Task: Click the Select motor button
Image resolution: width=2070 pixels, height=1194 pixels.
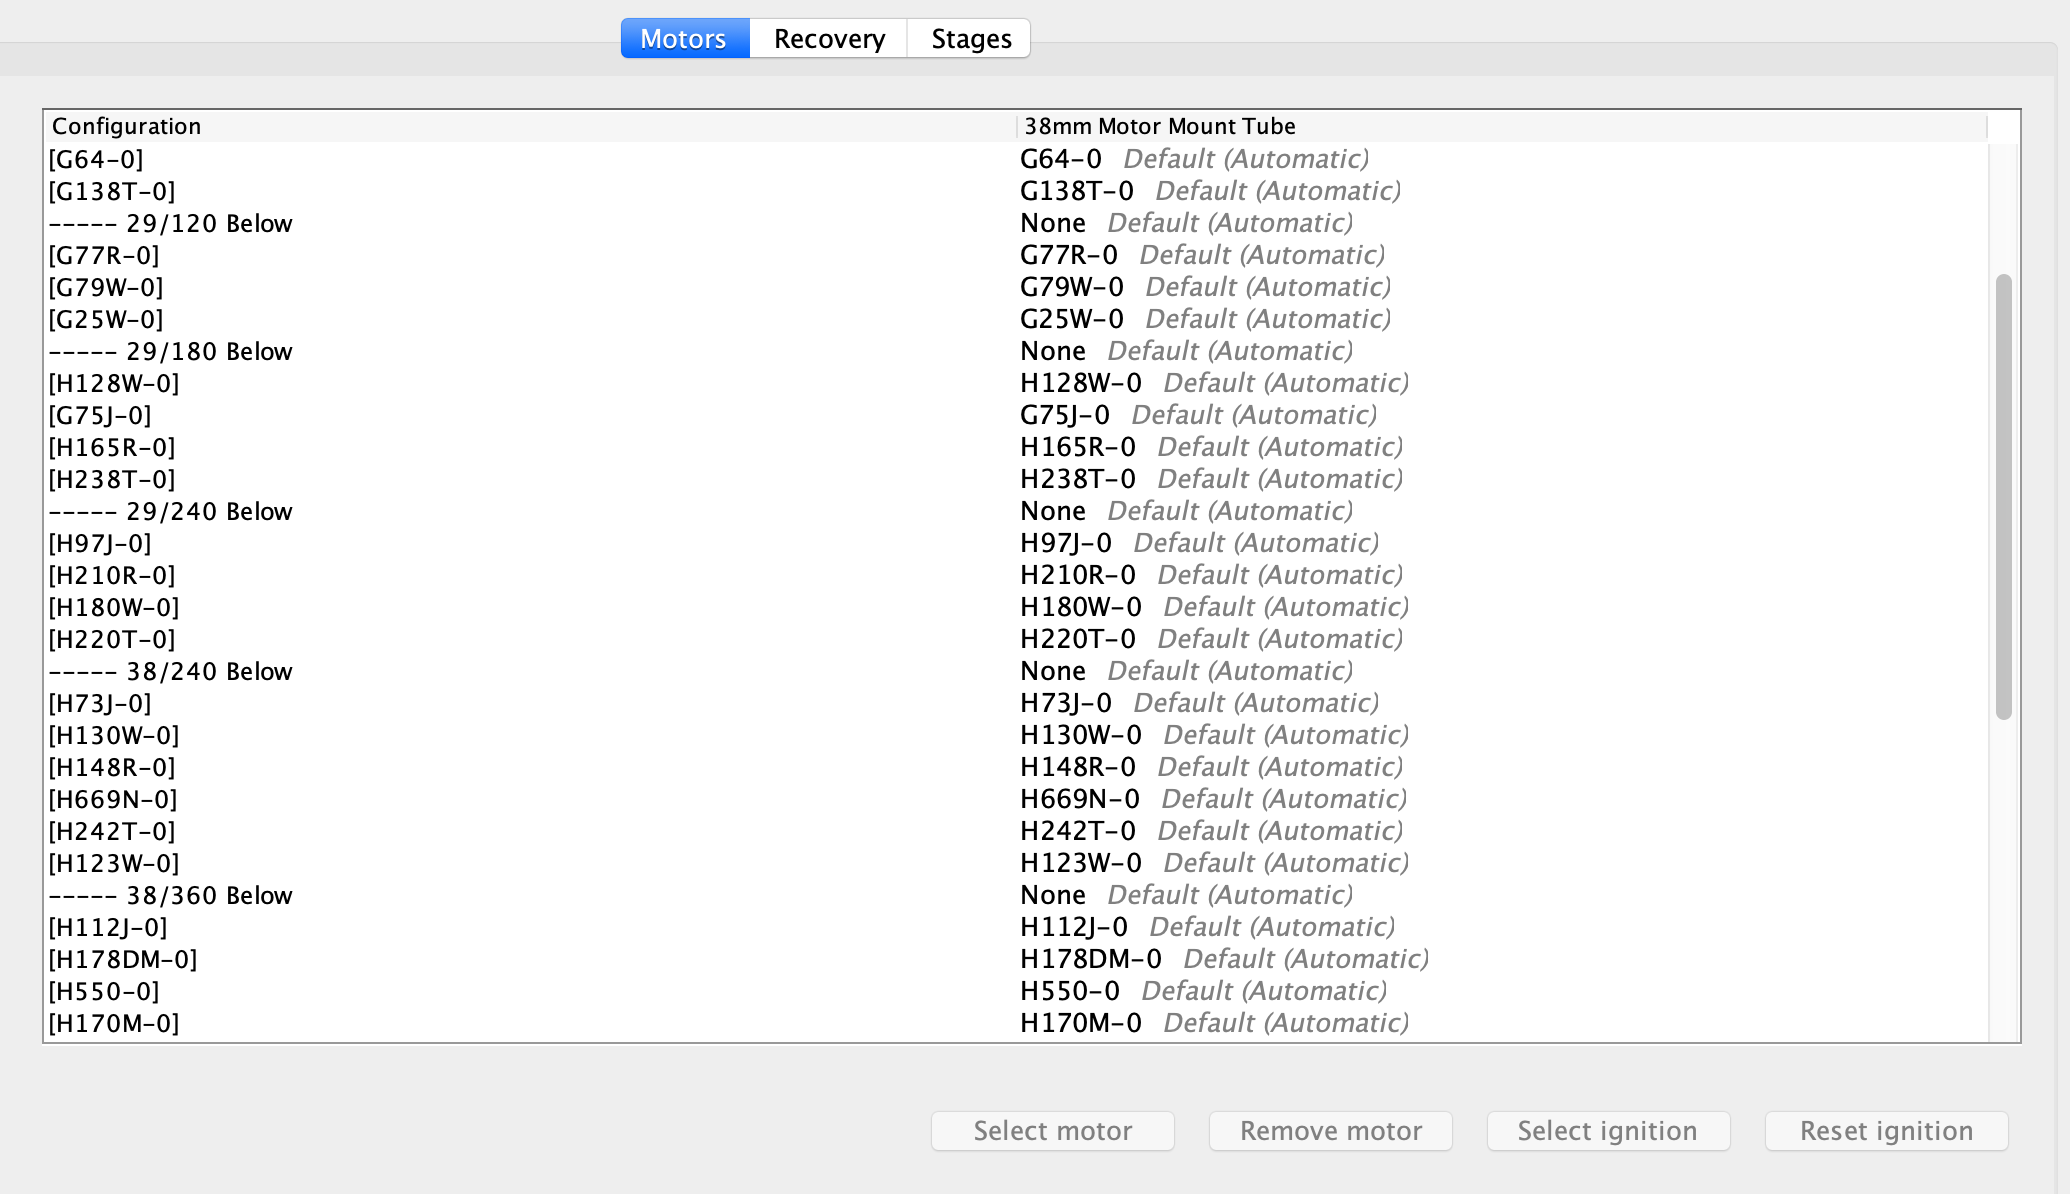Action: pyautogui.click(x=1052, y=1130)
